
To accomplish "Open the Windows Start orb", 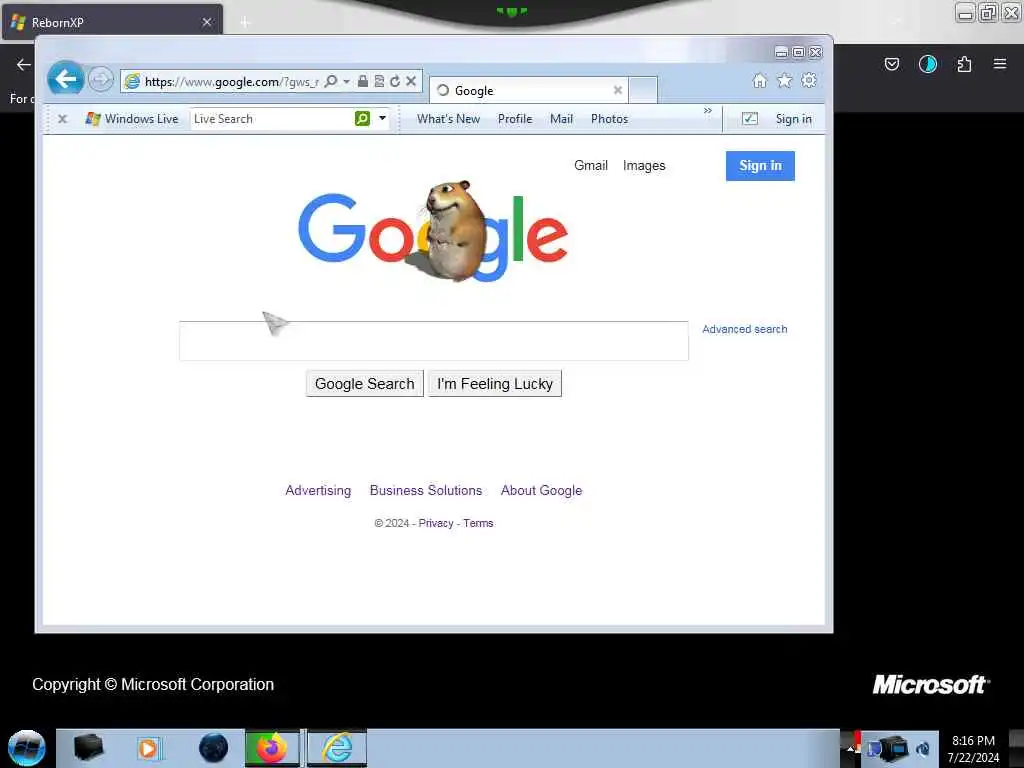I will point(26,748).
